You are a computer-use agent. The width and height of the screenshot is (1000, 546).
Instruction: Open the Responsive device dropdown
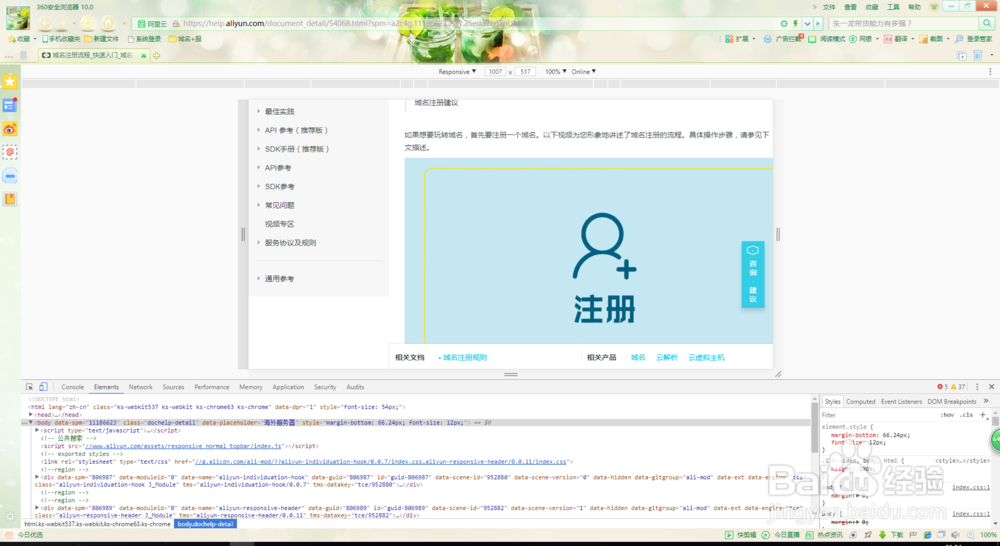[457, 71]
